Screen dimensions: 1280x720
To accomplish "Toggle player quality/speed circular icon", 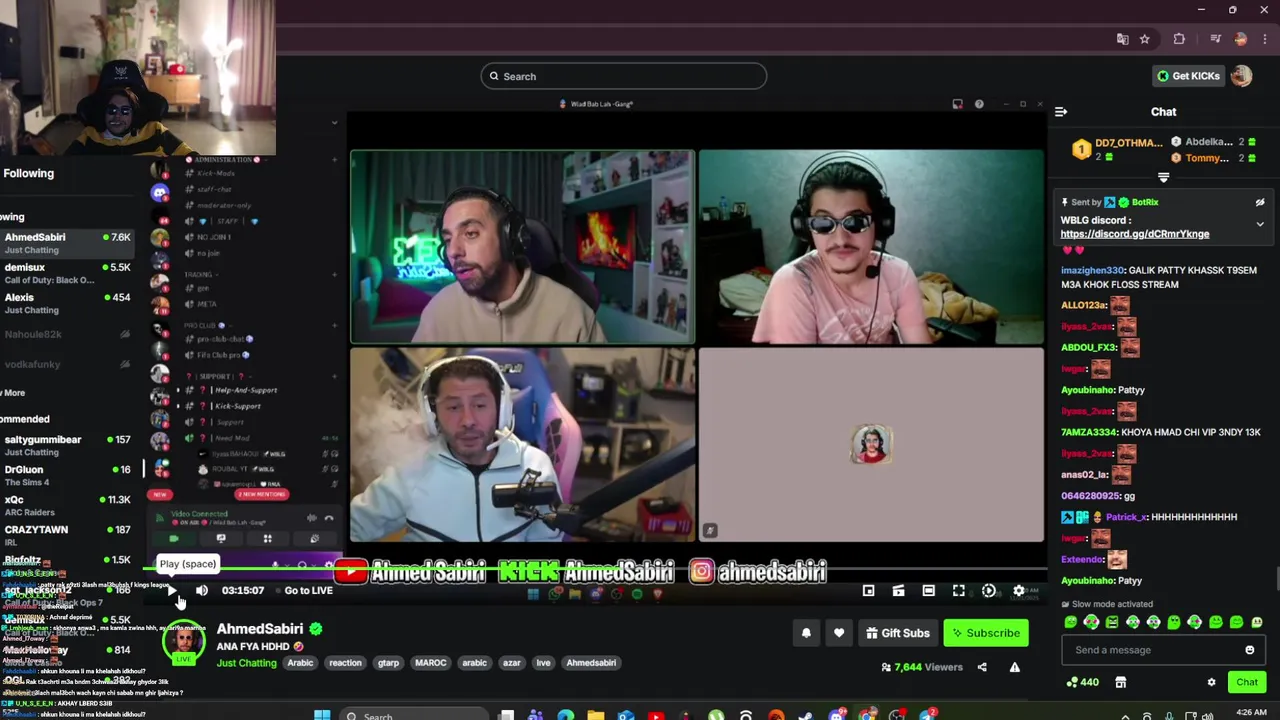I will tap(988, 591).
